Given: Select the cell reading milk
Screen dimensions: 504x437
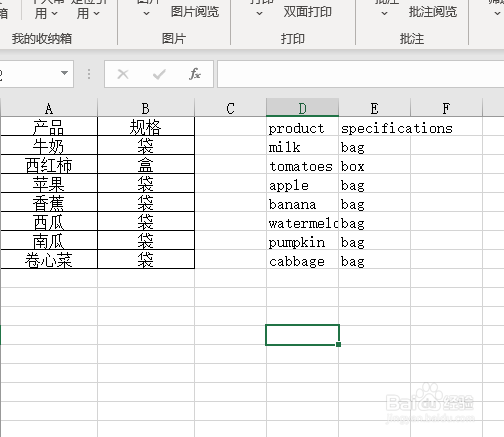Looking at the screenshot, I should (302, 145).
